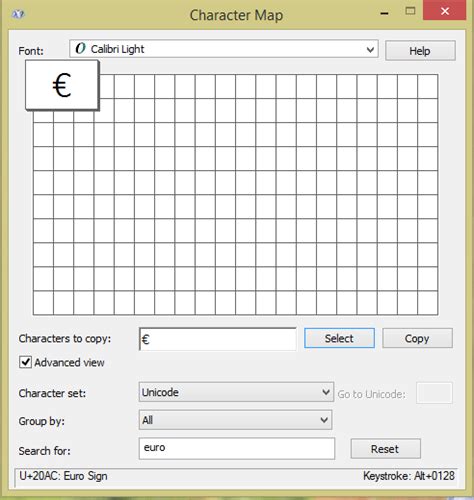
Task: Click the enlarged Euro sign character cell
Action: [x=62, y=85]
